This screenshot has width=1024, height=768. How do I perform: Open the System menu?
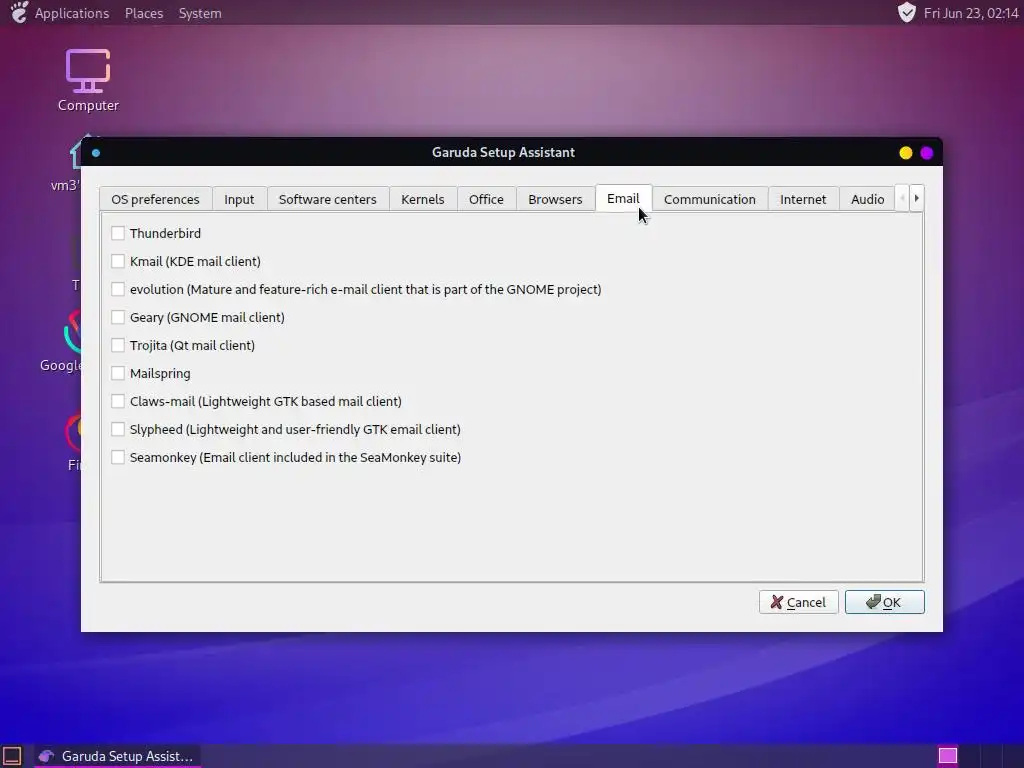coord(200,13)
